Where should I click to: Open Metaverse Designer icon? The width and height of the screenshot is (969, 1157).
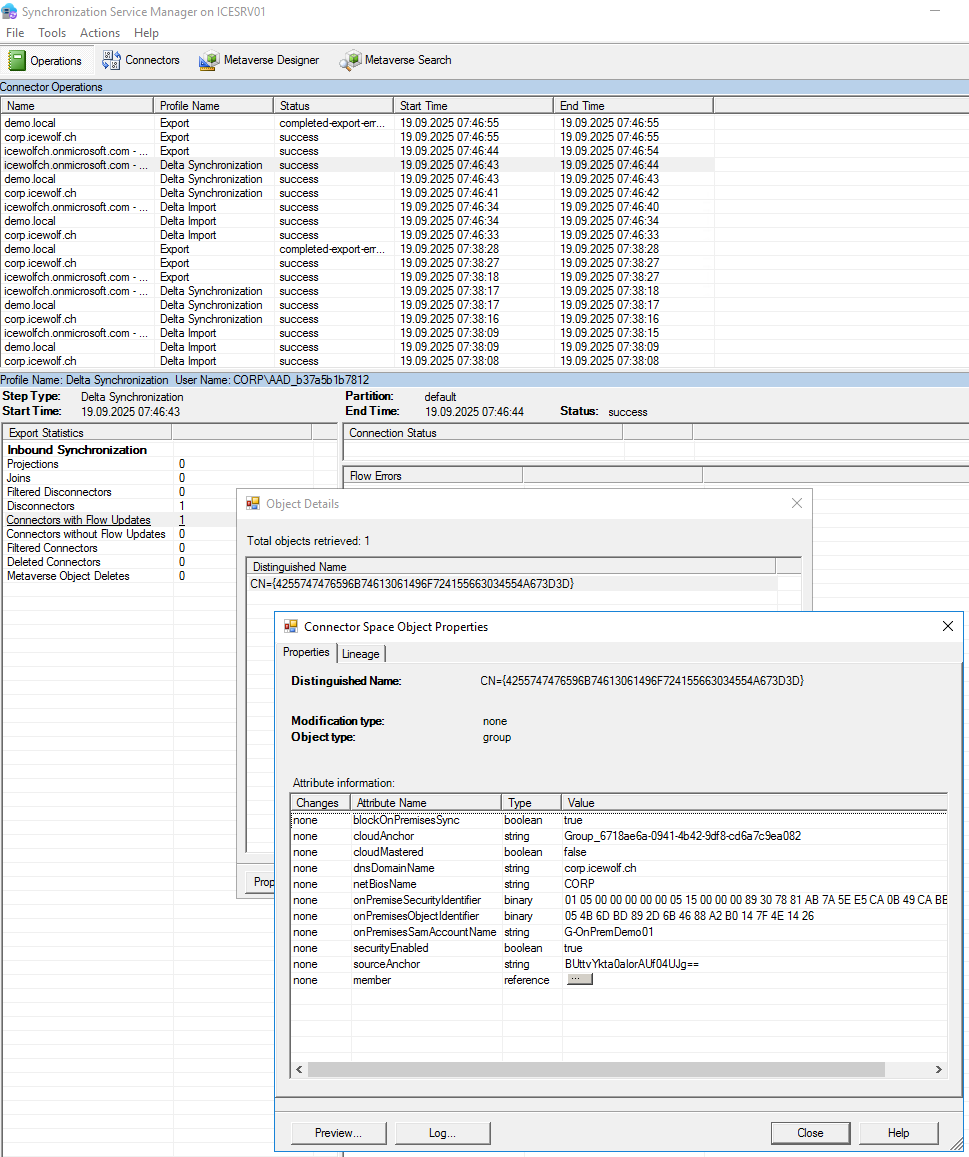point(209,61)
